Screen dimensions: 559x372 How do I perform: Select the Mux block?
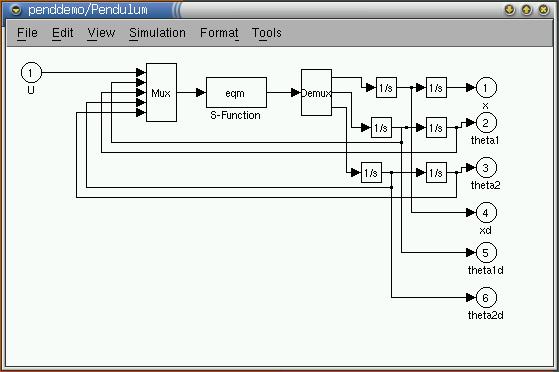(x=161, y=92)
